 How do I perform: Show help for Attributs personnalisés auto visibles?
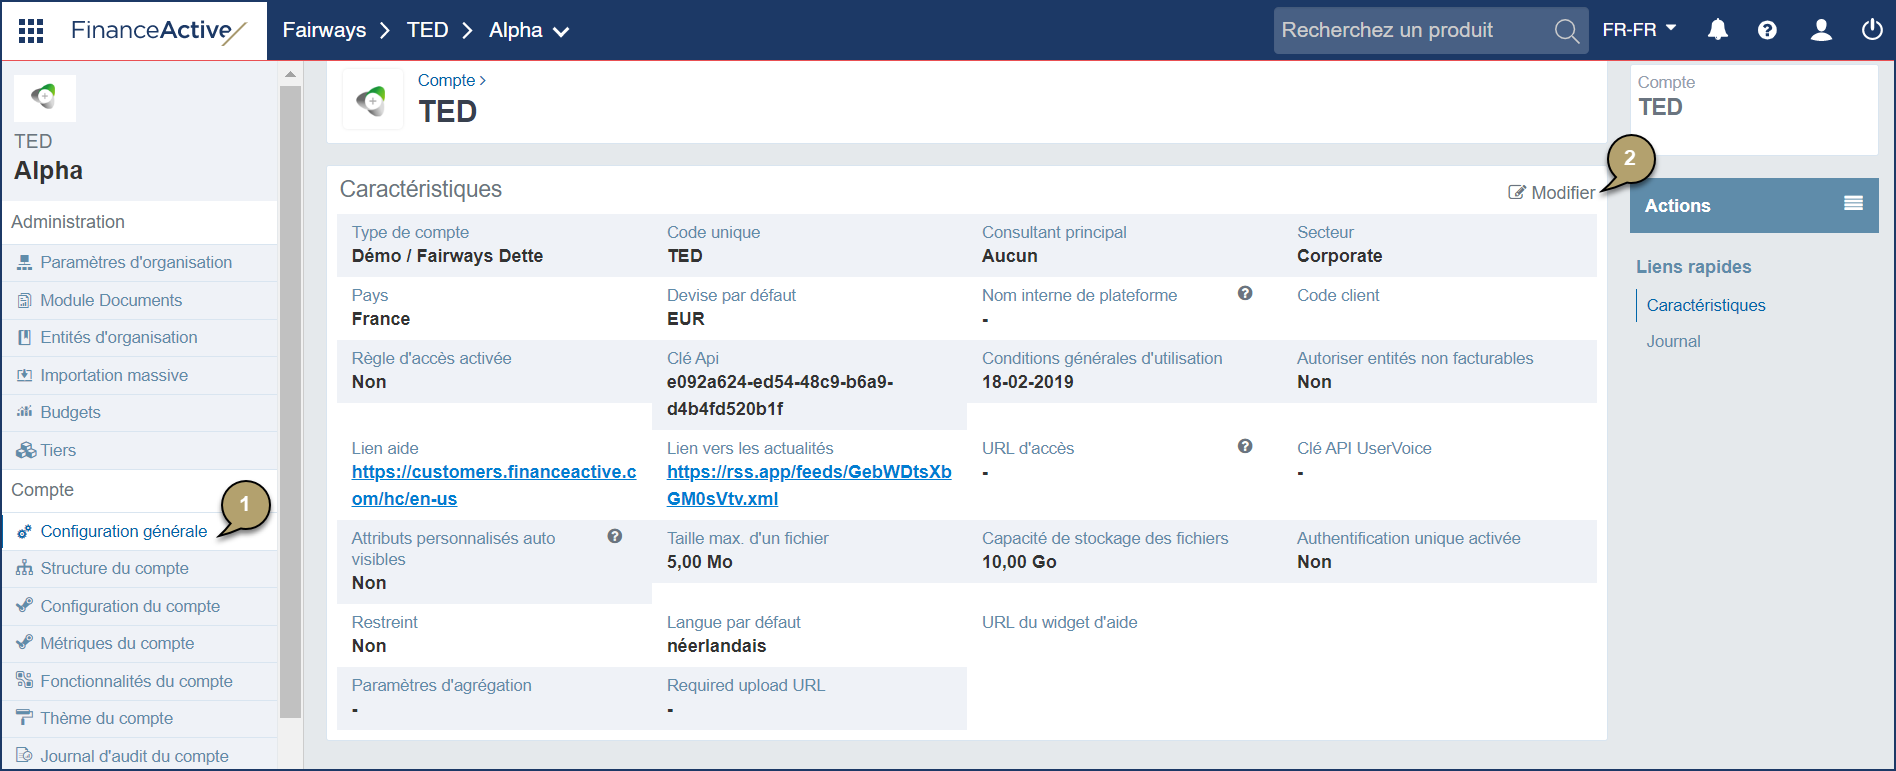click(x=615, y=536)
